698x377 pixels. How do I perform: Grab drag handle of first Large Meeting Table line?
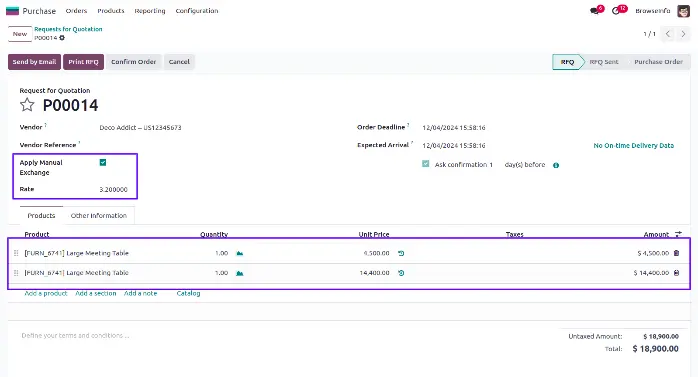(16, 253)
